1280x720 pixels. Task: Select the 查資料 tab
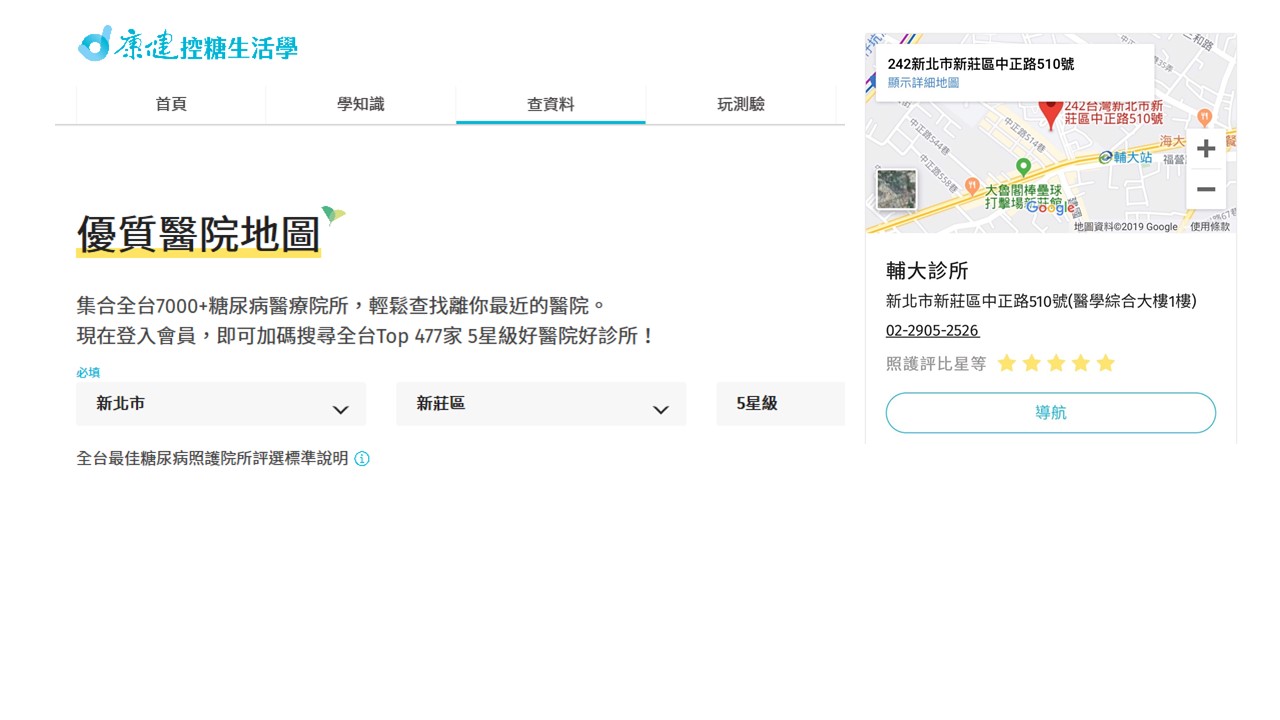point(551,104)
